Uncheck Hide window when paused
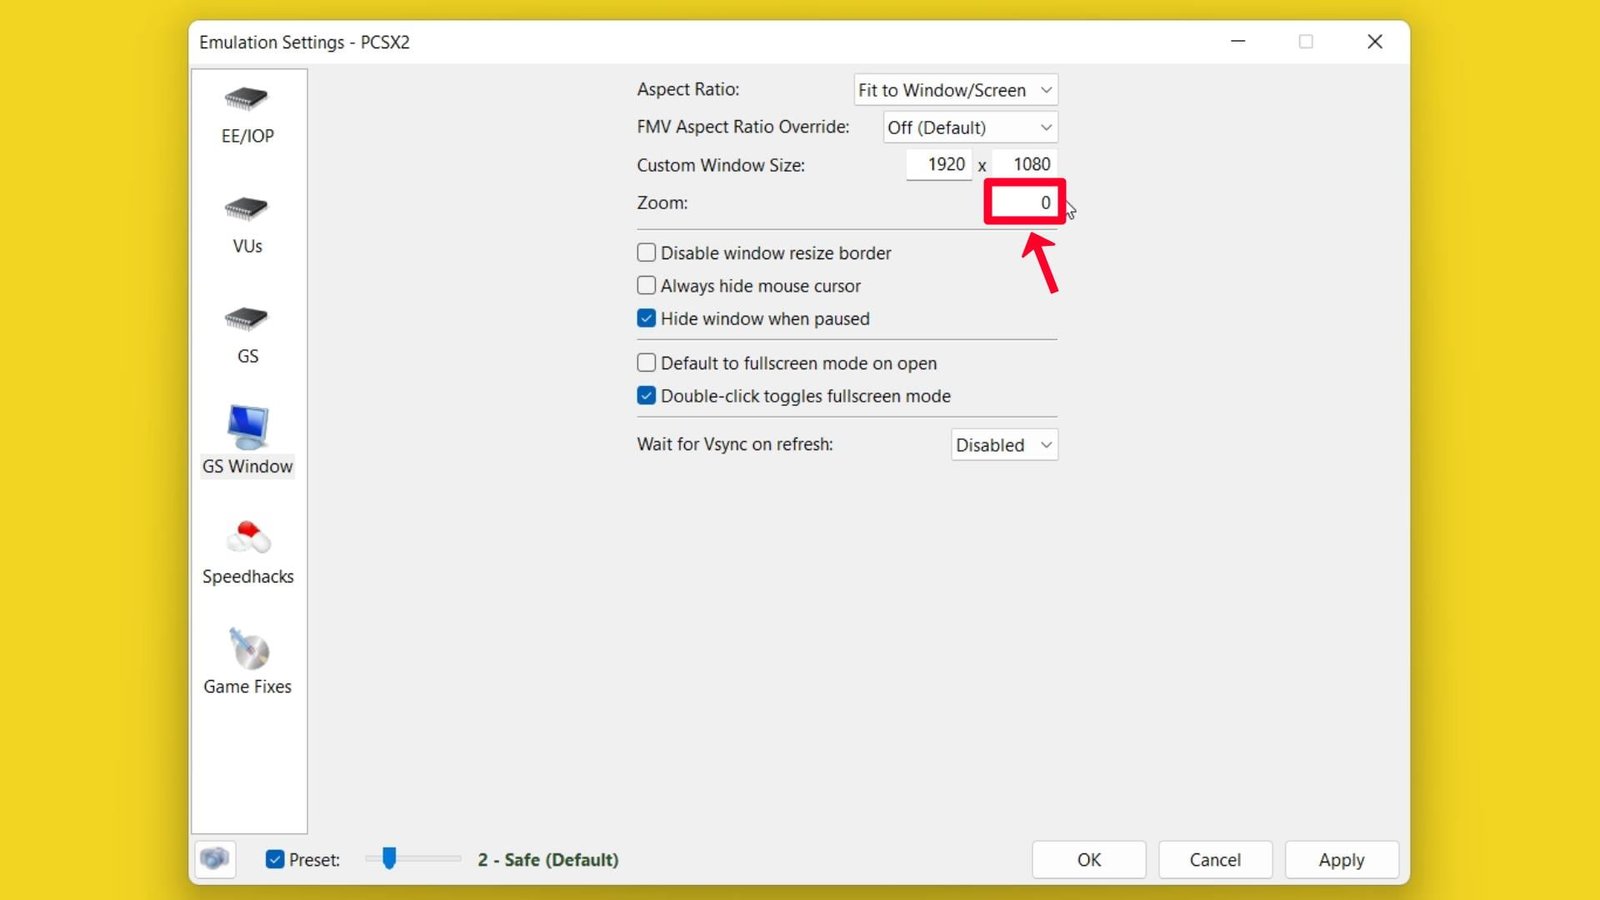1600x900 pixels. pos(647,319)
